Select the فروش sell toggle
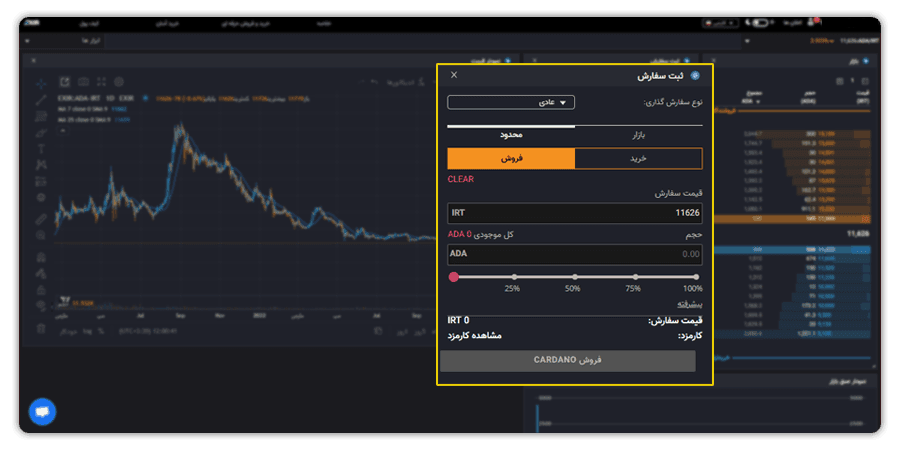Screen dimensions: 900x450 point(511,158)
